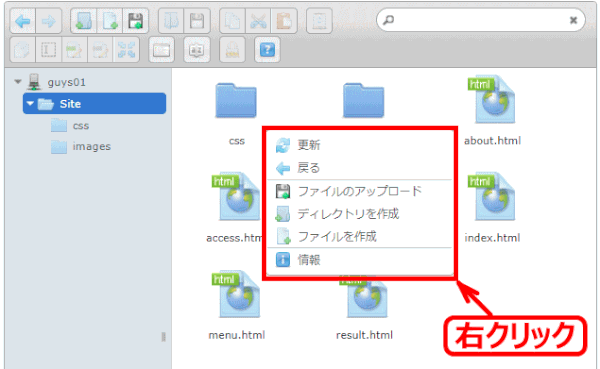Collapse the guys01 root tree arrow
Viewport: 600px width, 369px height.
[x=18, y=82]
